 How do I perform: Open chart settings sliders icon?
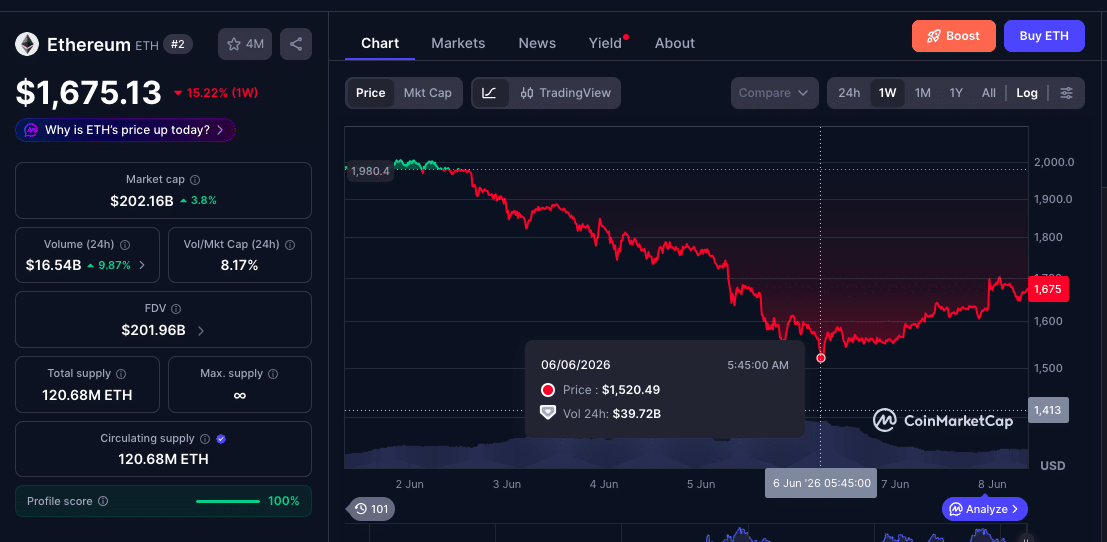pos(1067,93)
